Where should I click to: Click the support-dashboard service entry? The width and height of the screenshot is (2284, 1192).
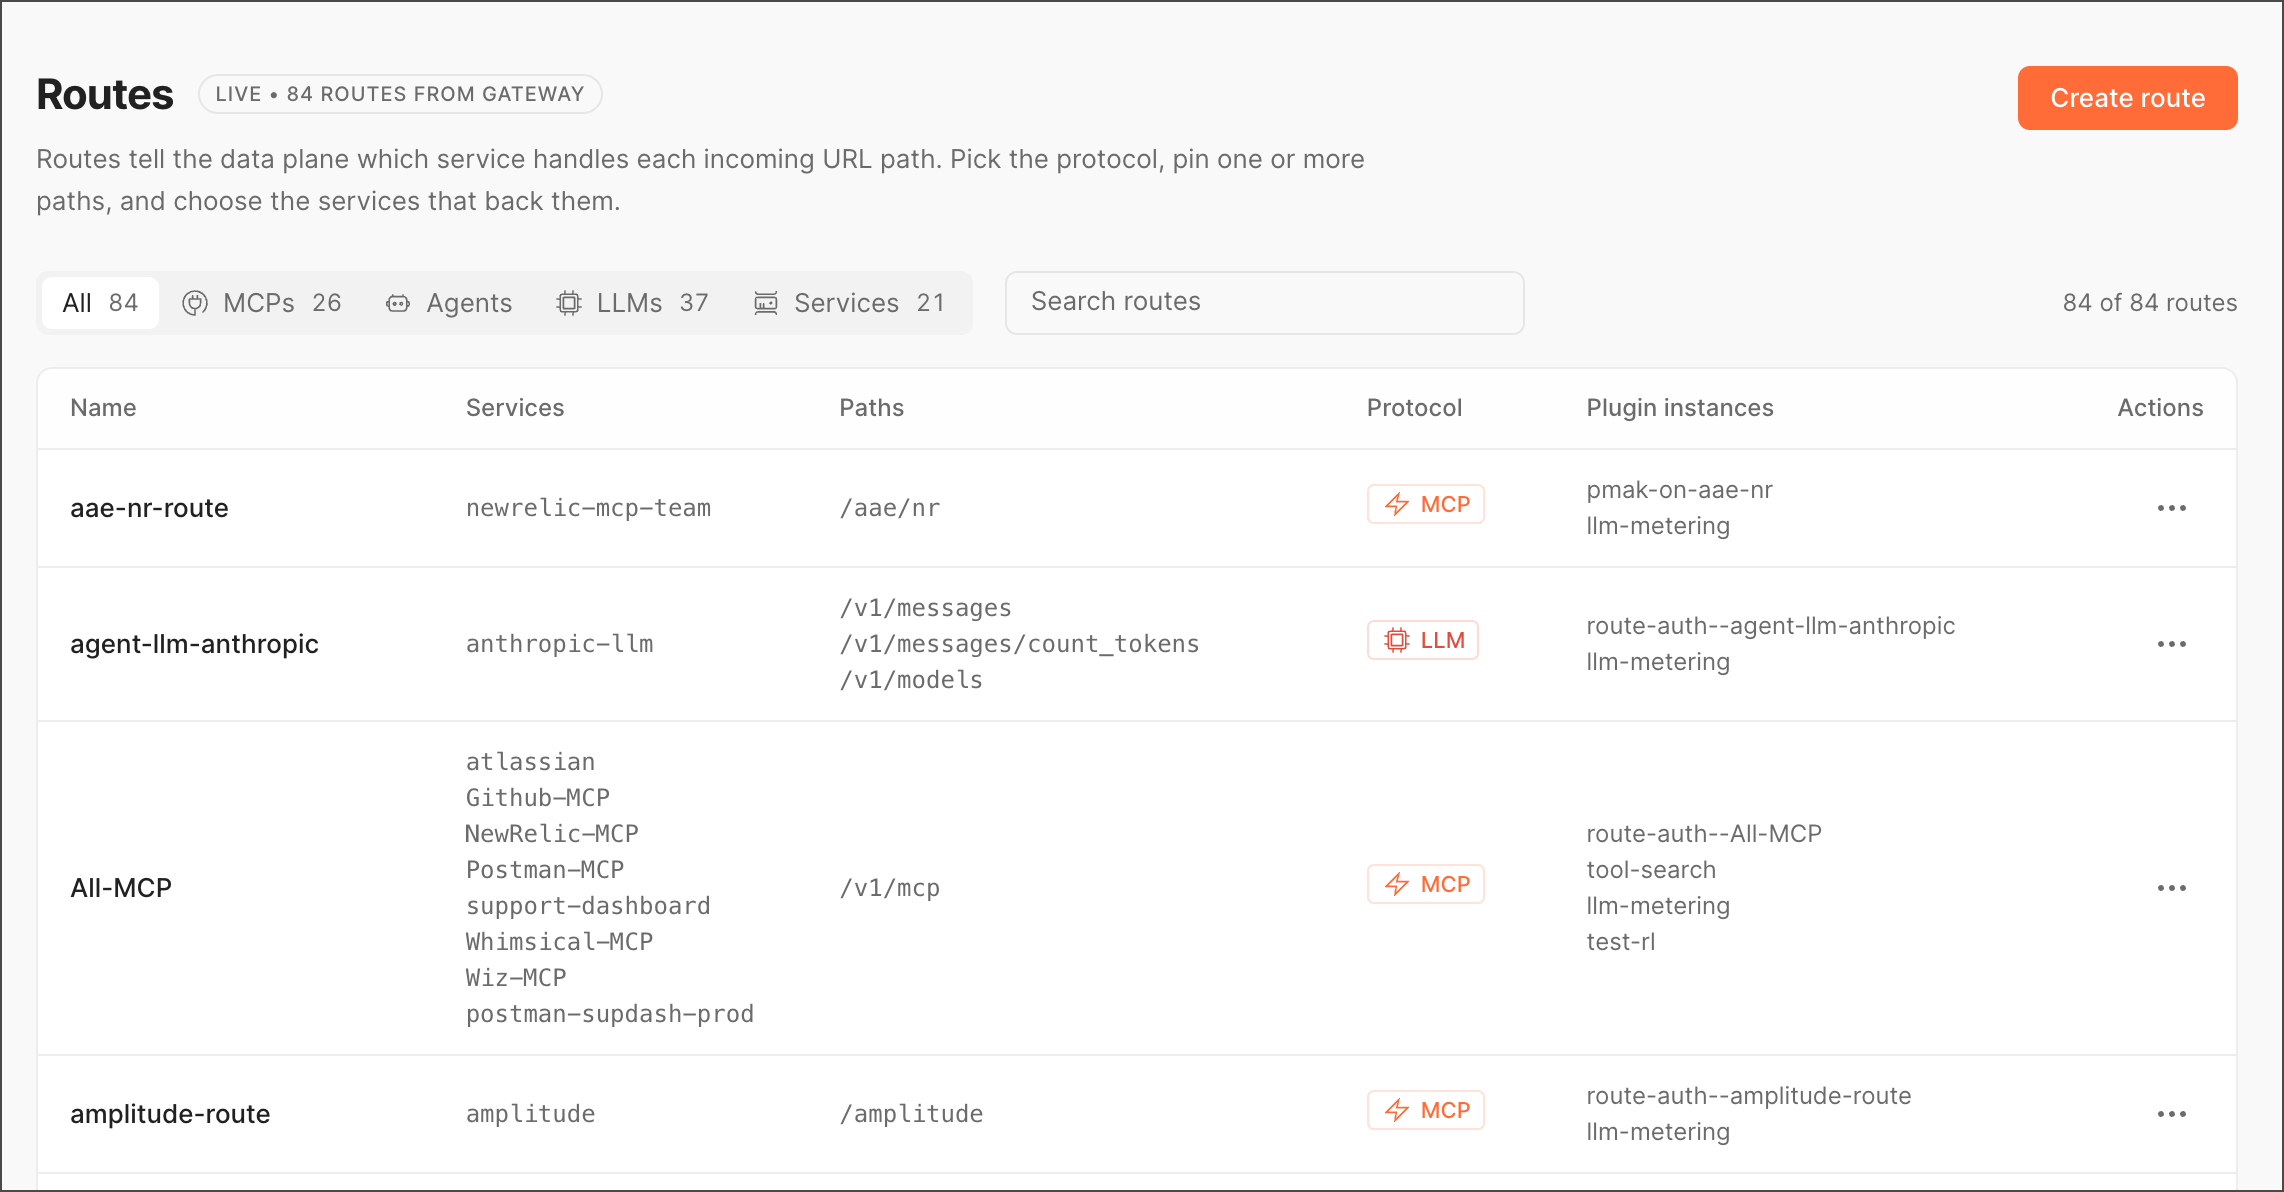tap(588, 906)
